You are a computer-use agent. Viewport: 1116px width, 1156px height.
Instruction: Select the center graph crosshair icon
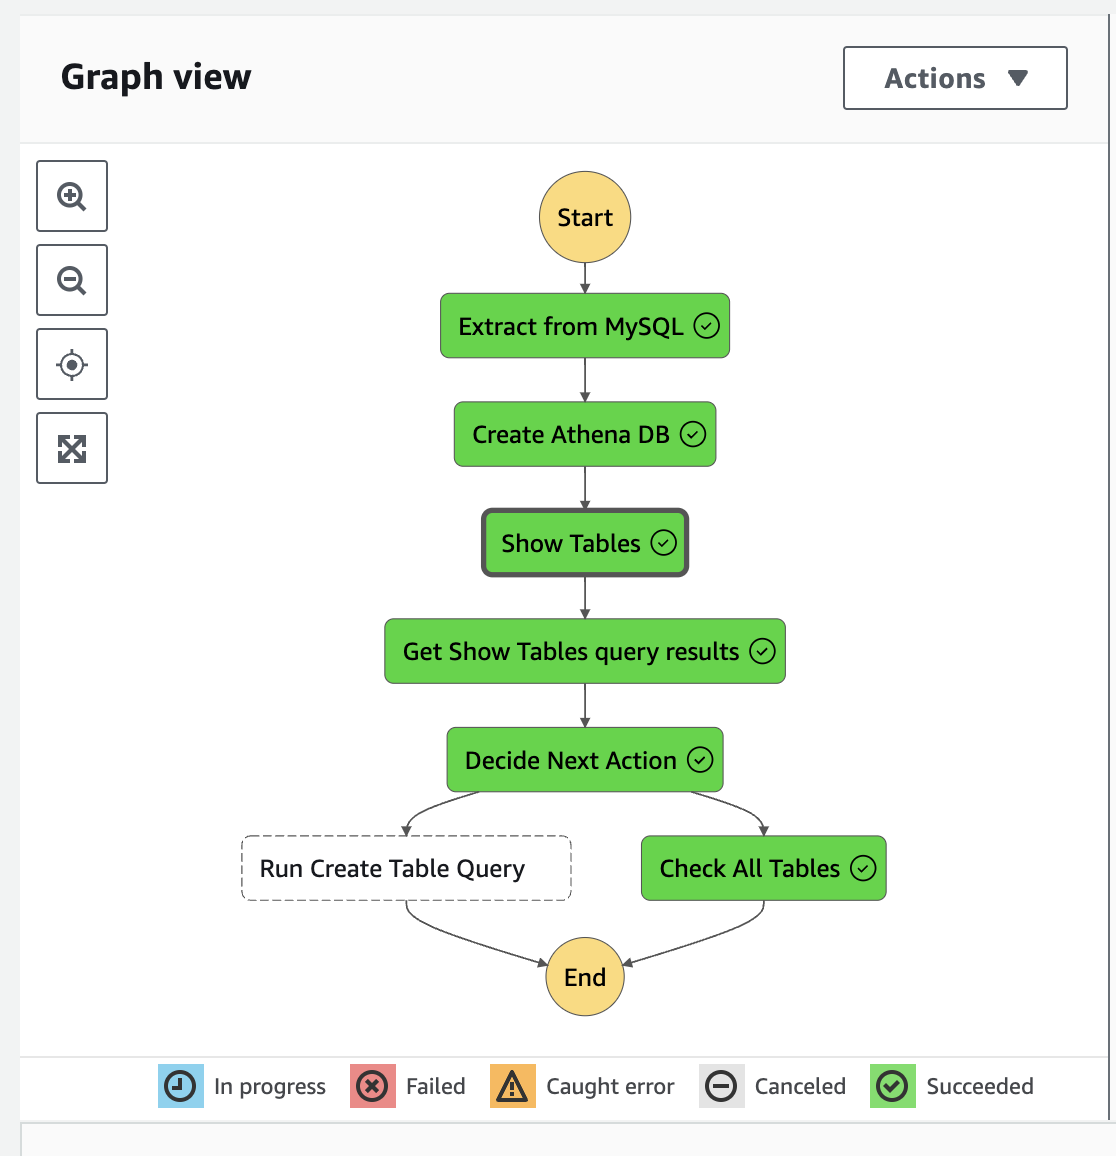[x=71, y=364]
